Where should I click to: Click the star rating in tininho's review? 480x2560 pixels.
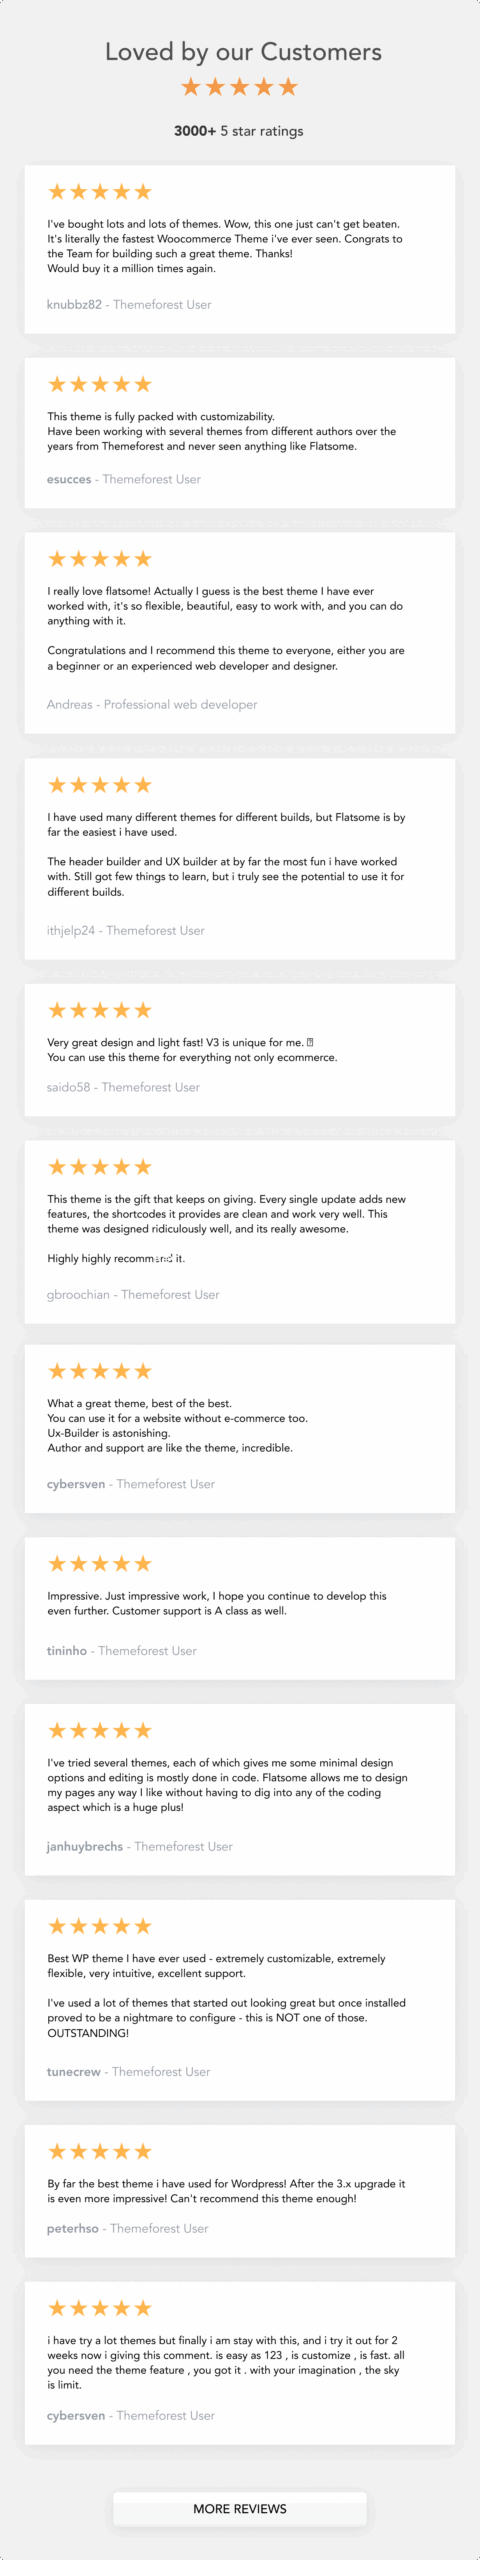100,1564
